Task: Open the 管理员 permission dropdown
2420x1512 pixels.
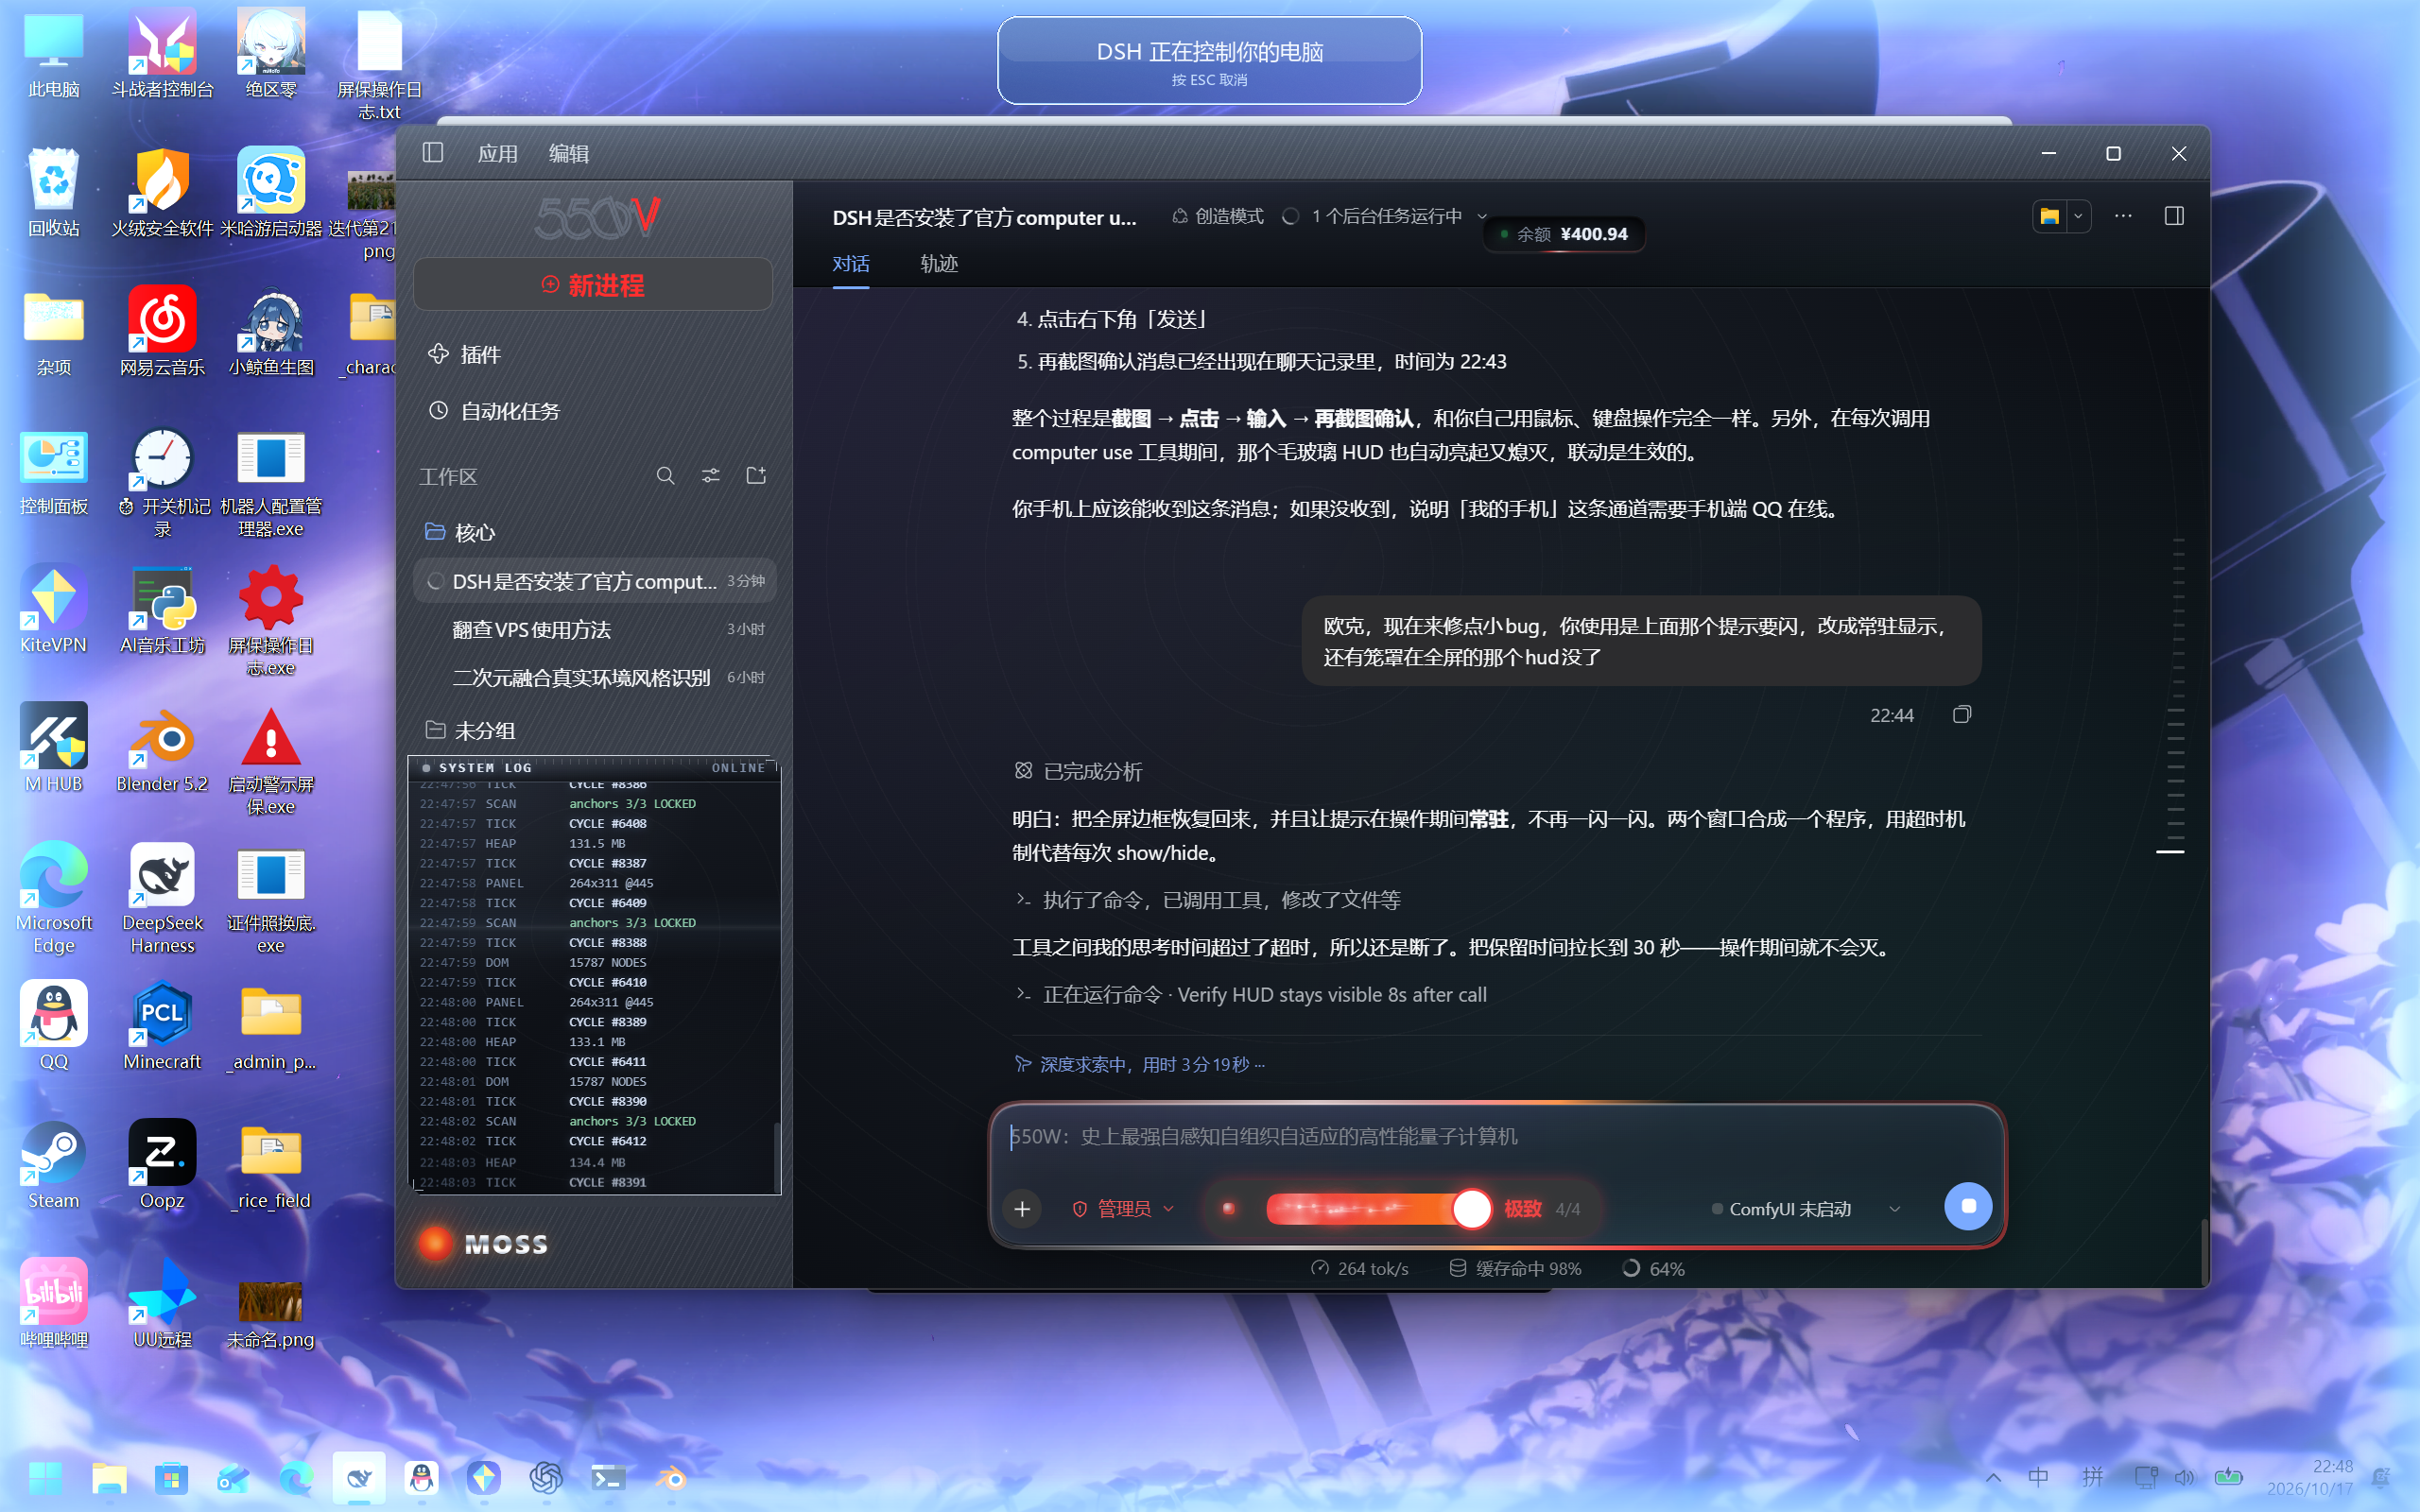Action: coord(1123,1209)
